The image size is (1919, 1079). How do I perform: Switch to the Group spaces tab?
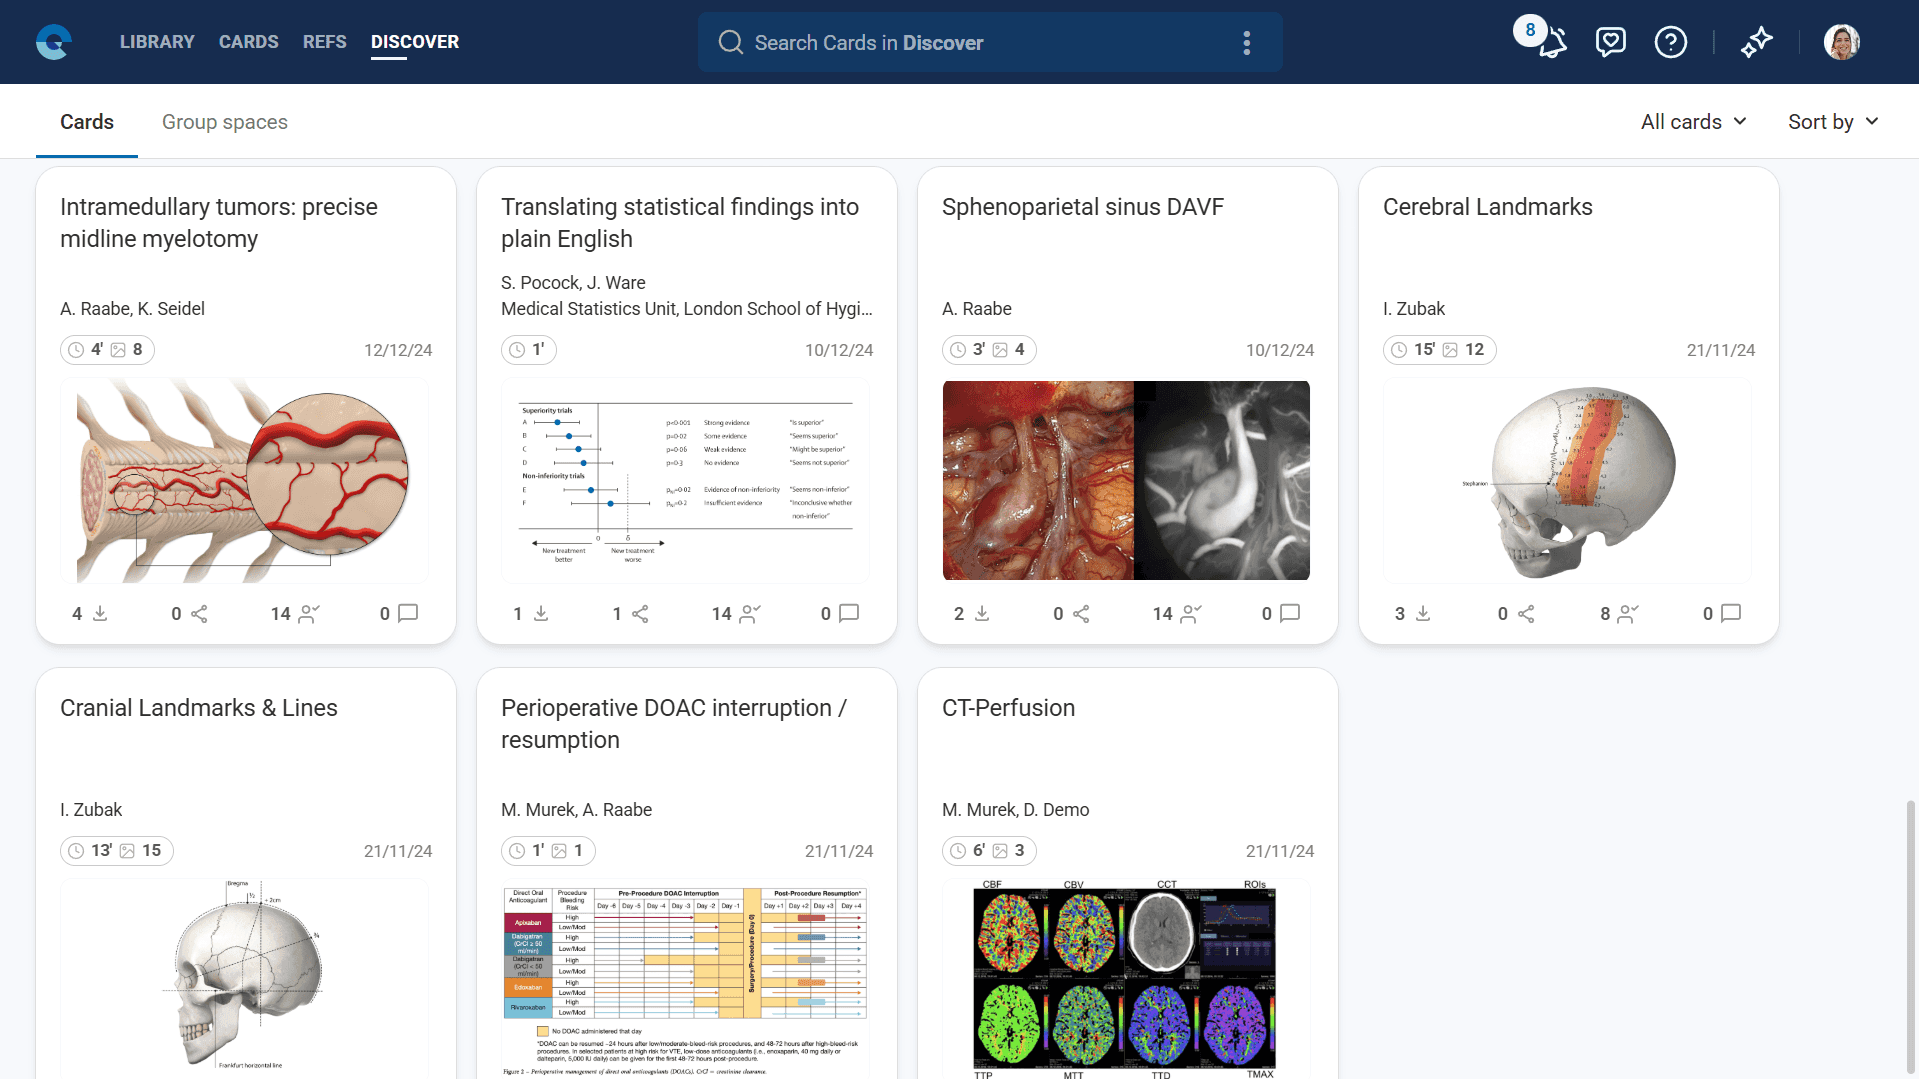(x=224, y=122)
